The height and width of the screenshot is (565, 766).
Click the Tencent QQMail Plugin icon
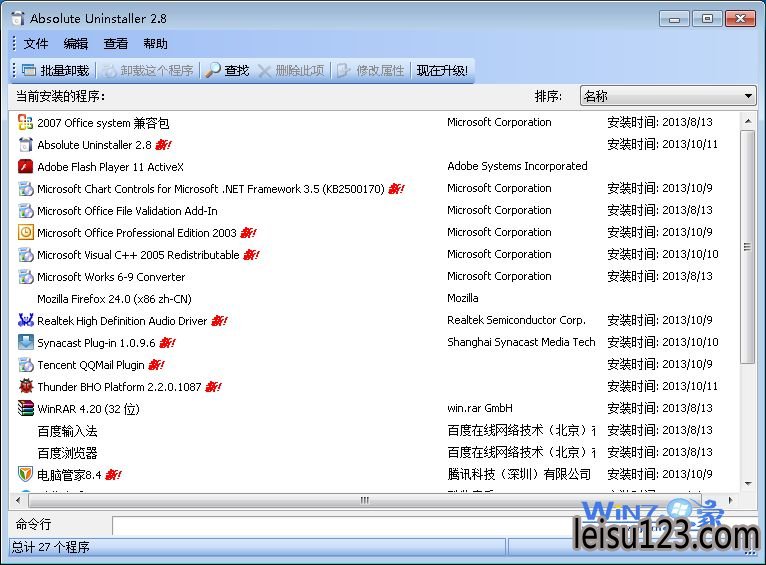point(25,364)
